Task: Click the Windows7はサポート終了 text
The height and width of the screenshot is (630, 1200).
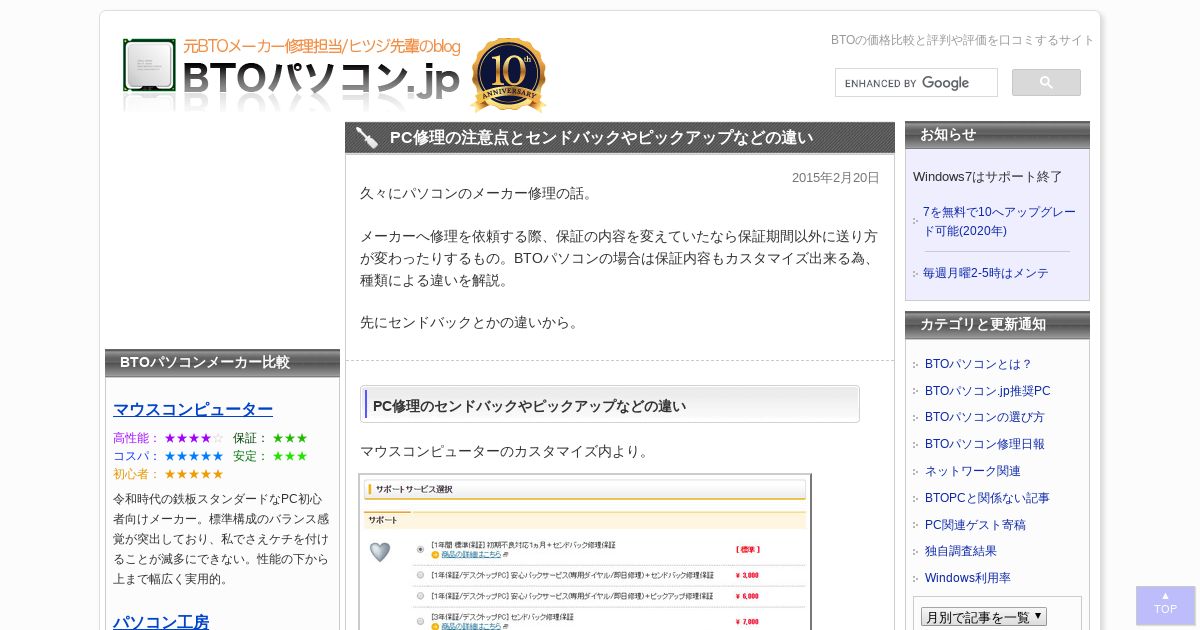Action: (x=988, y=177)
